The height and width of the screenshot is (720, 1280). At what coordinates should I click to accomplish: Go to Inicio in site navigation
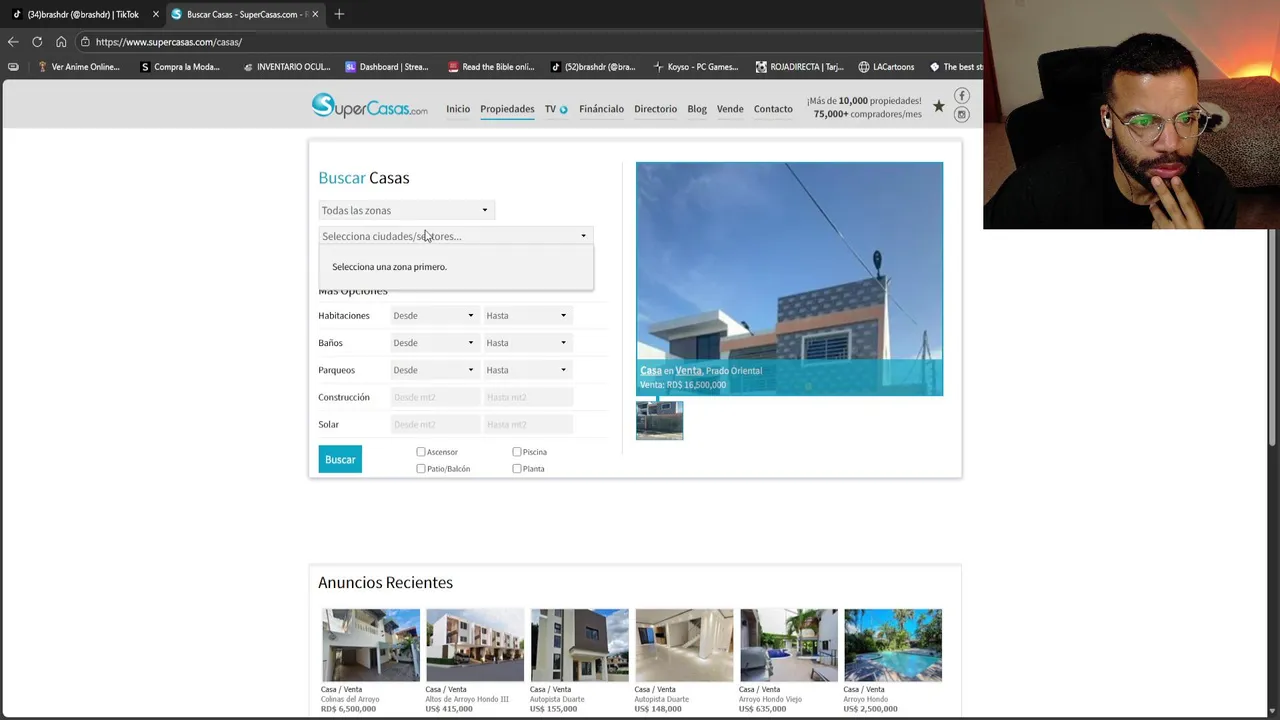pos(458,109)
